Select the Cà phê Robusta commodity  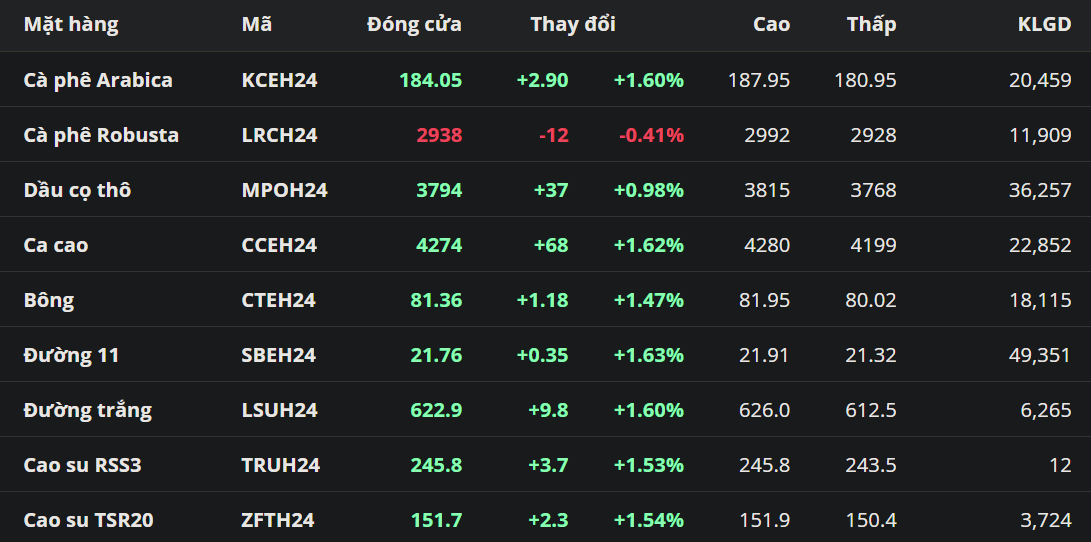coord(101,135)
